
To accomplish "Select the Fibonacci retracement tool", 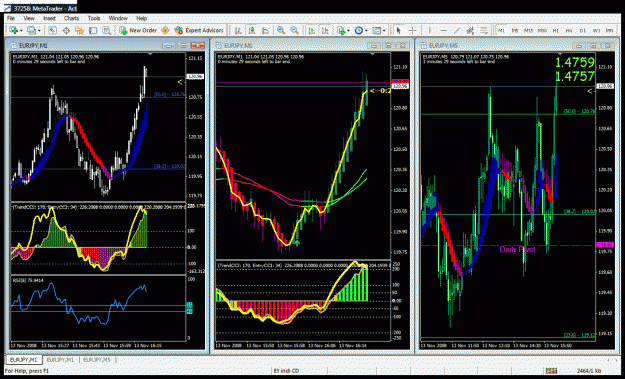I will coord(483,30).
